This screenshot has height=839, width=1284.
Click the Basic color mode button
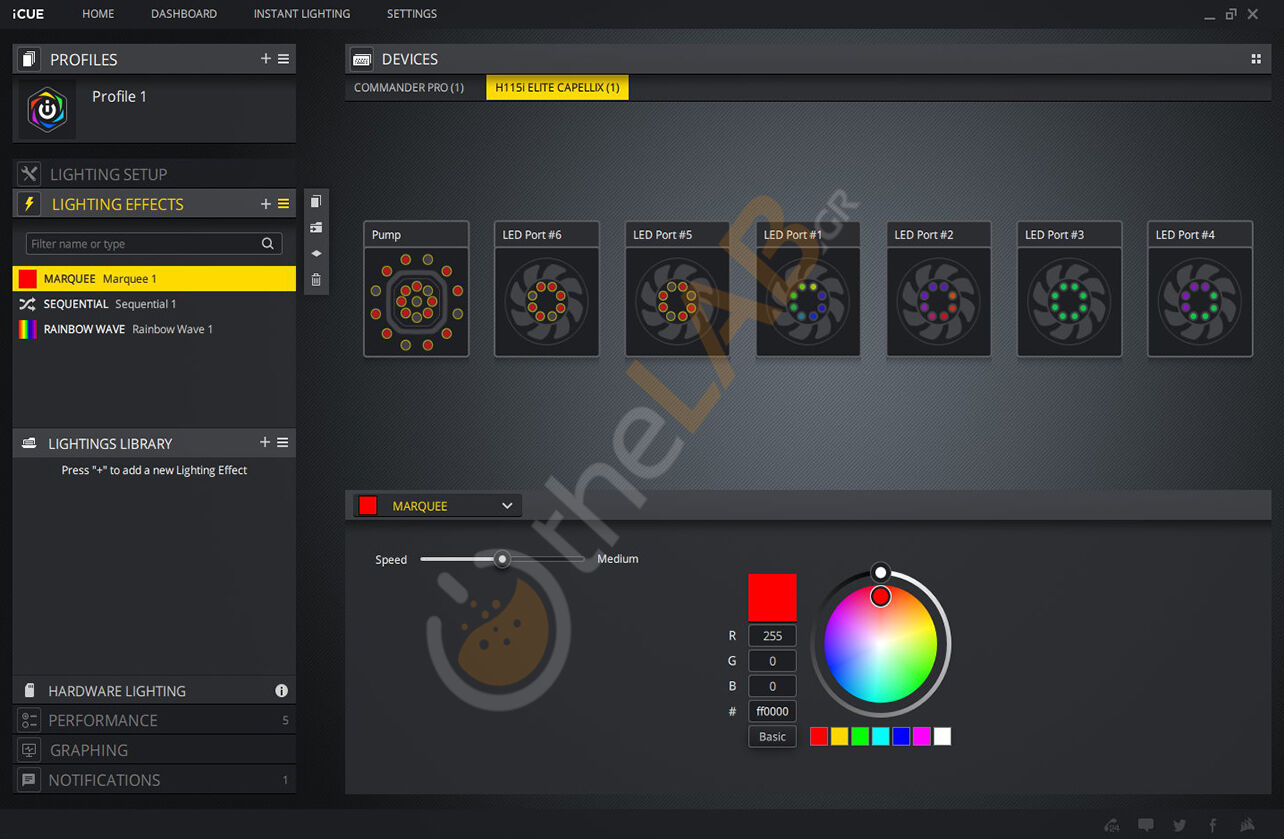(772, 737)
